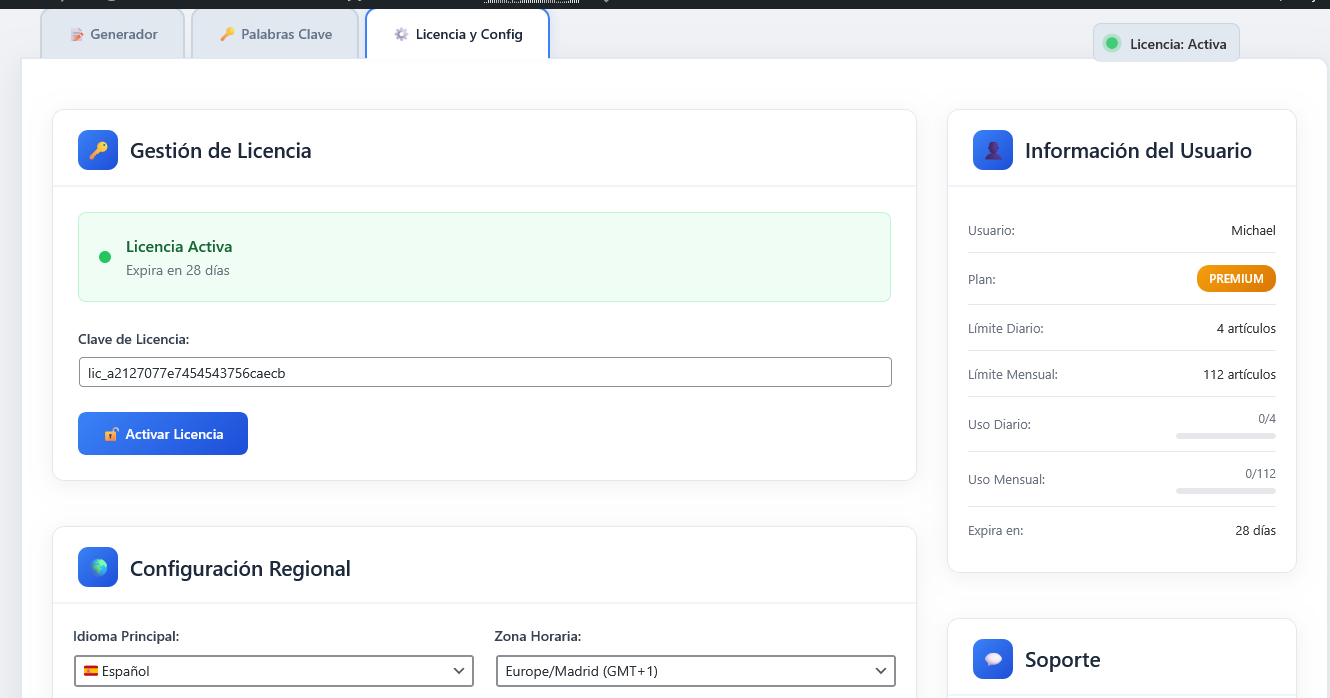This screenshot has width=1330, height=698.
Task: Click the 'Idioma Principal:' label
Action: pos(126,636)
